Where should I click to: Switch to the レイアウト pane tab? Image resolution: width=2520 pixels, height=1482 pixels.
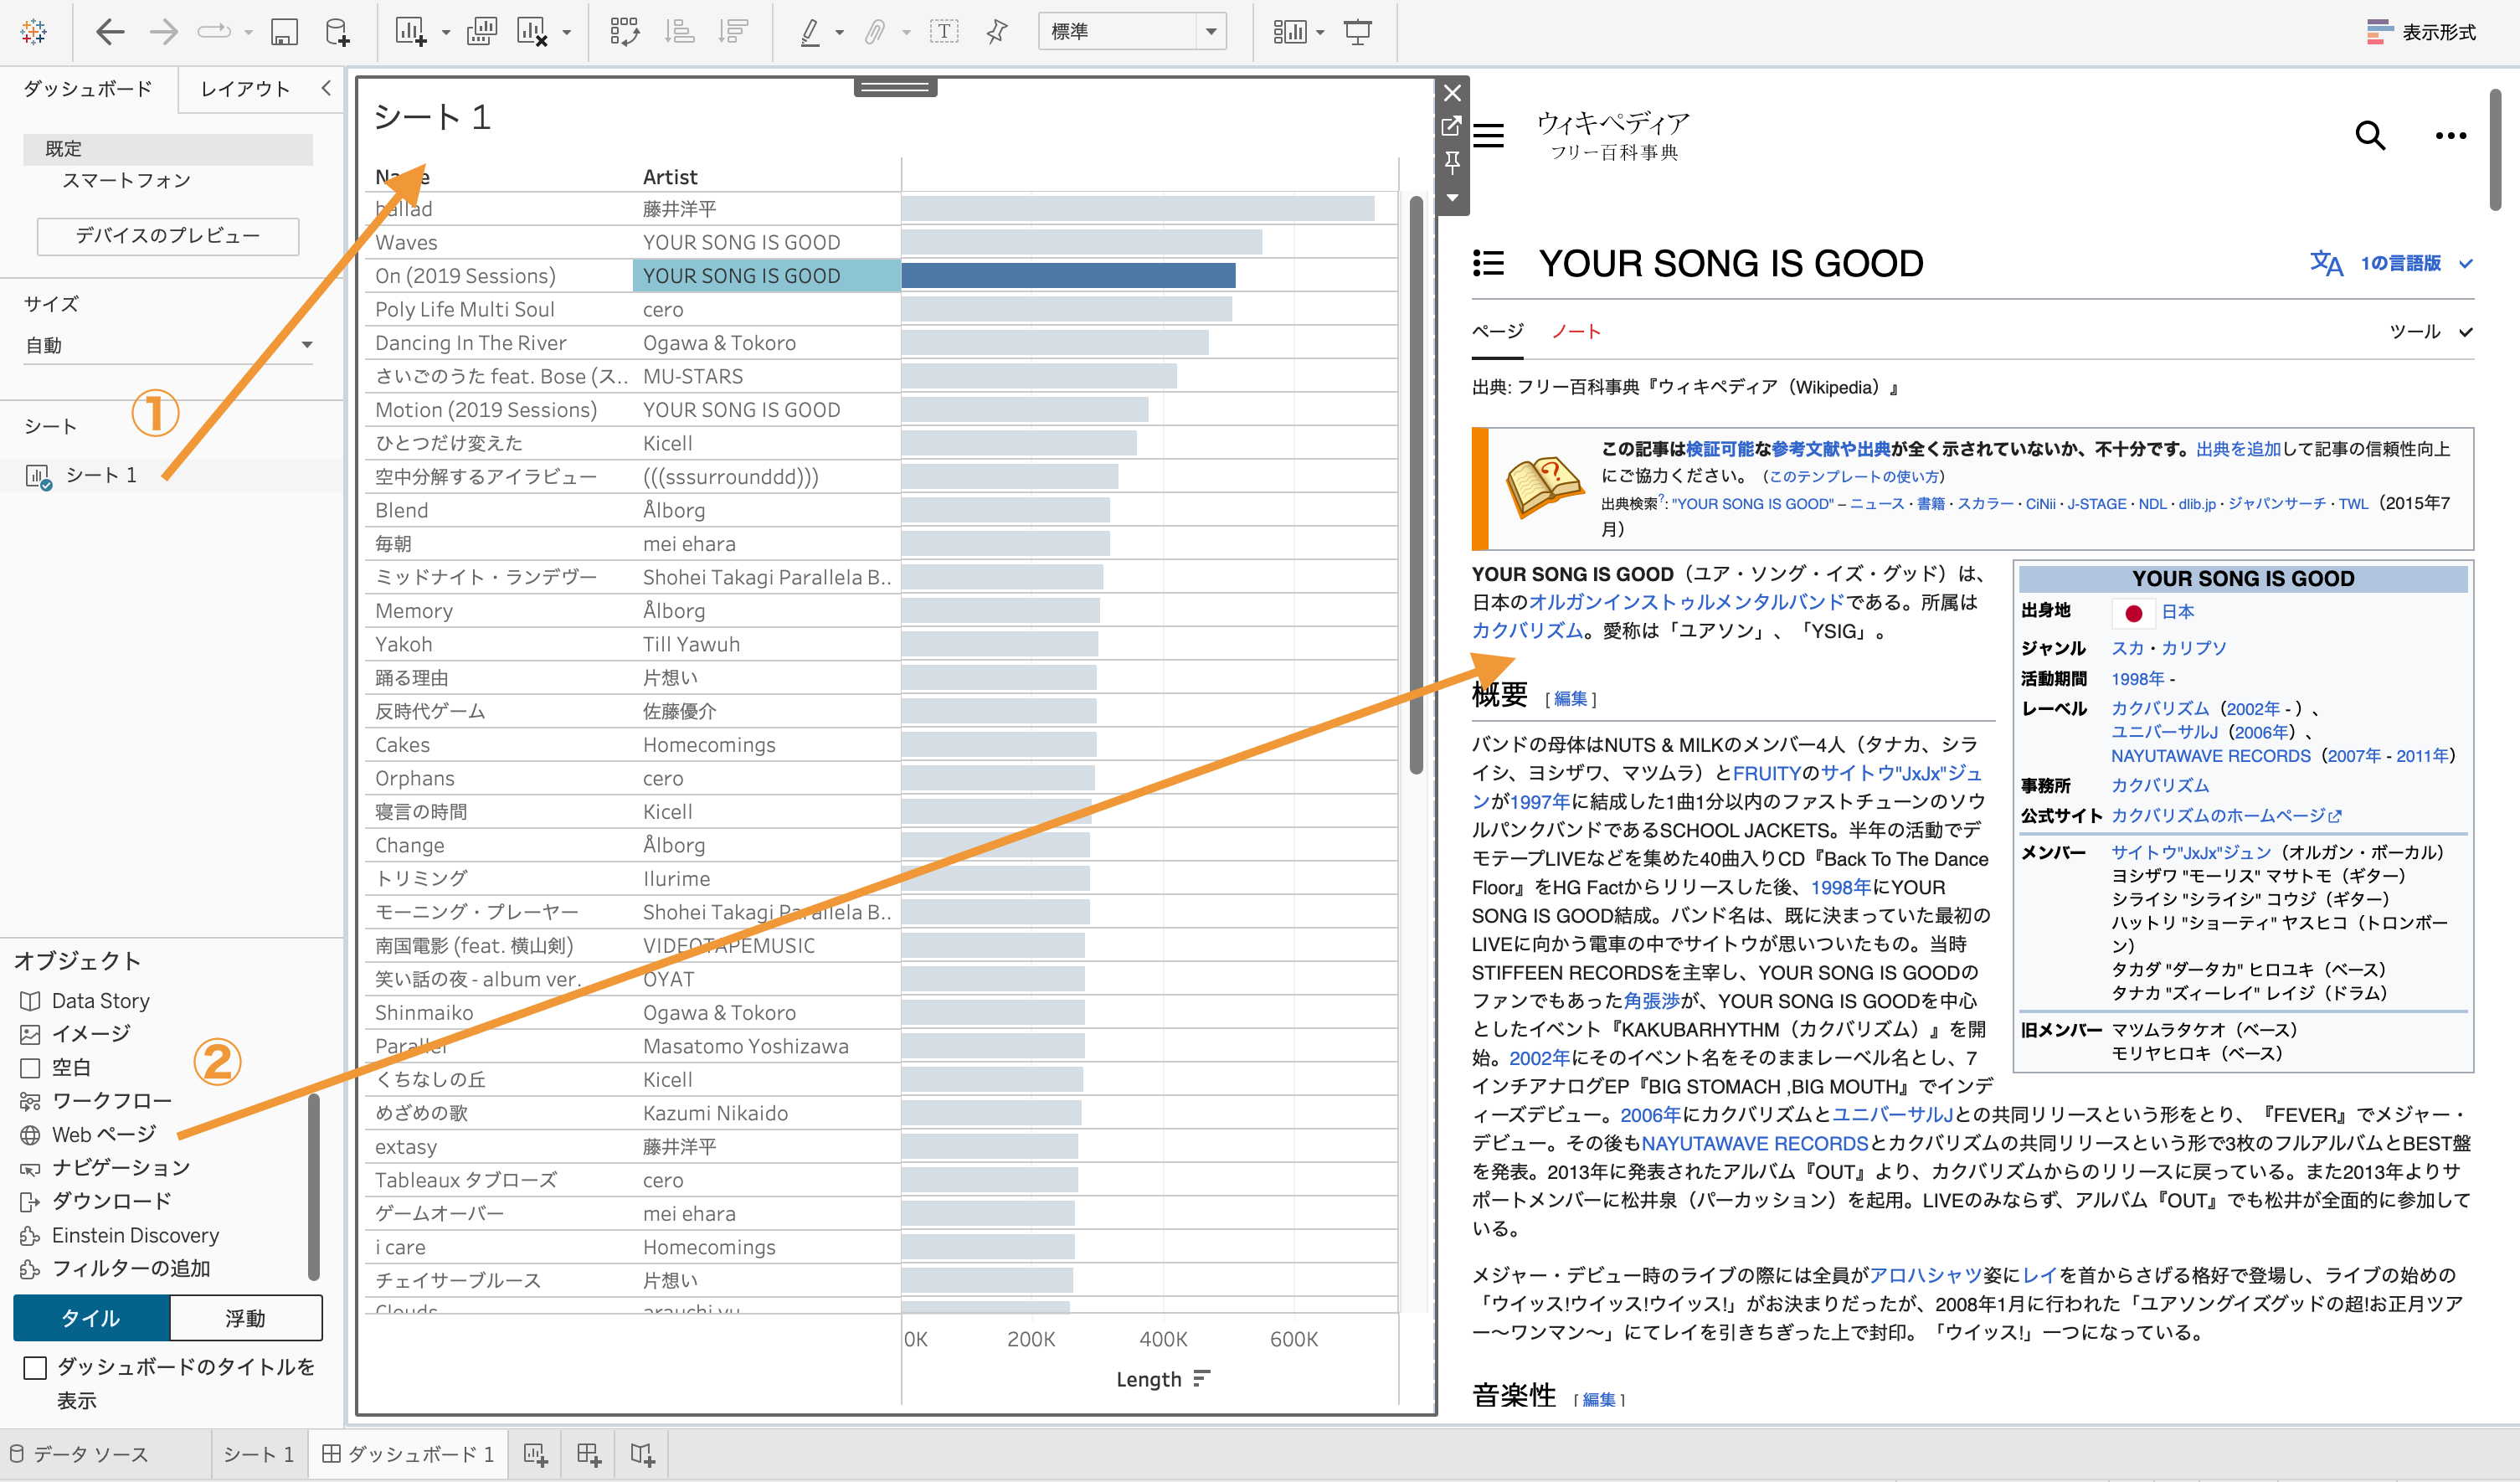(x=245, y=88)
